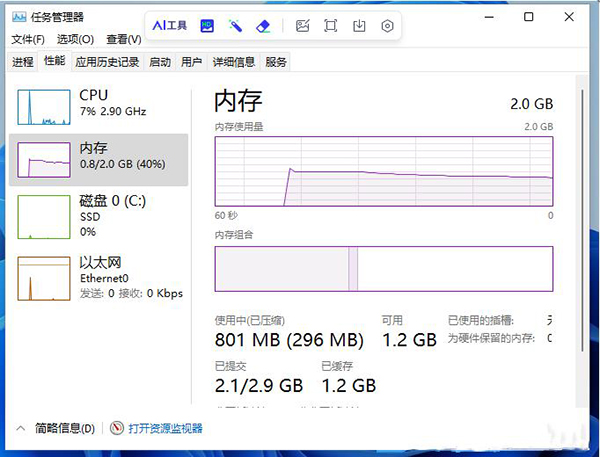Open the 查看(V) menu

click(123, 40)
